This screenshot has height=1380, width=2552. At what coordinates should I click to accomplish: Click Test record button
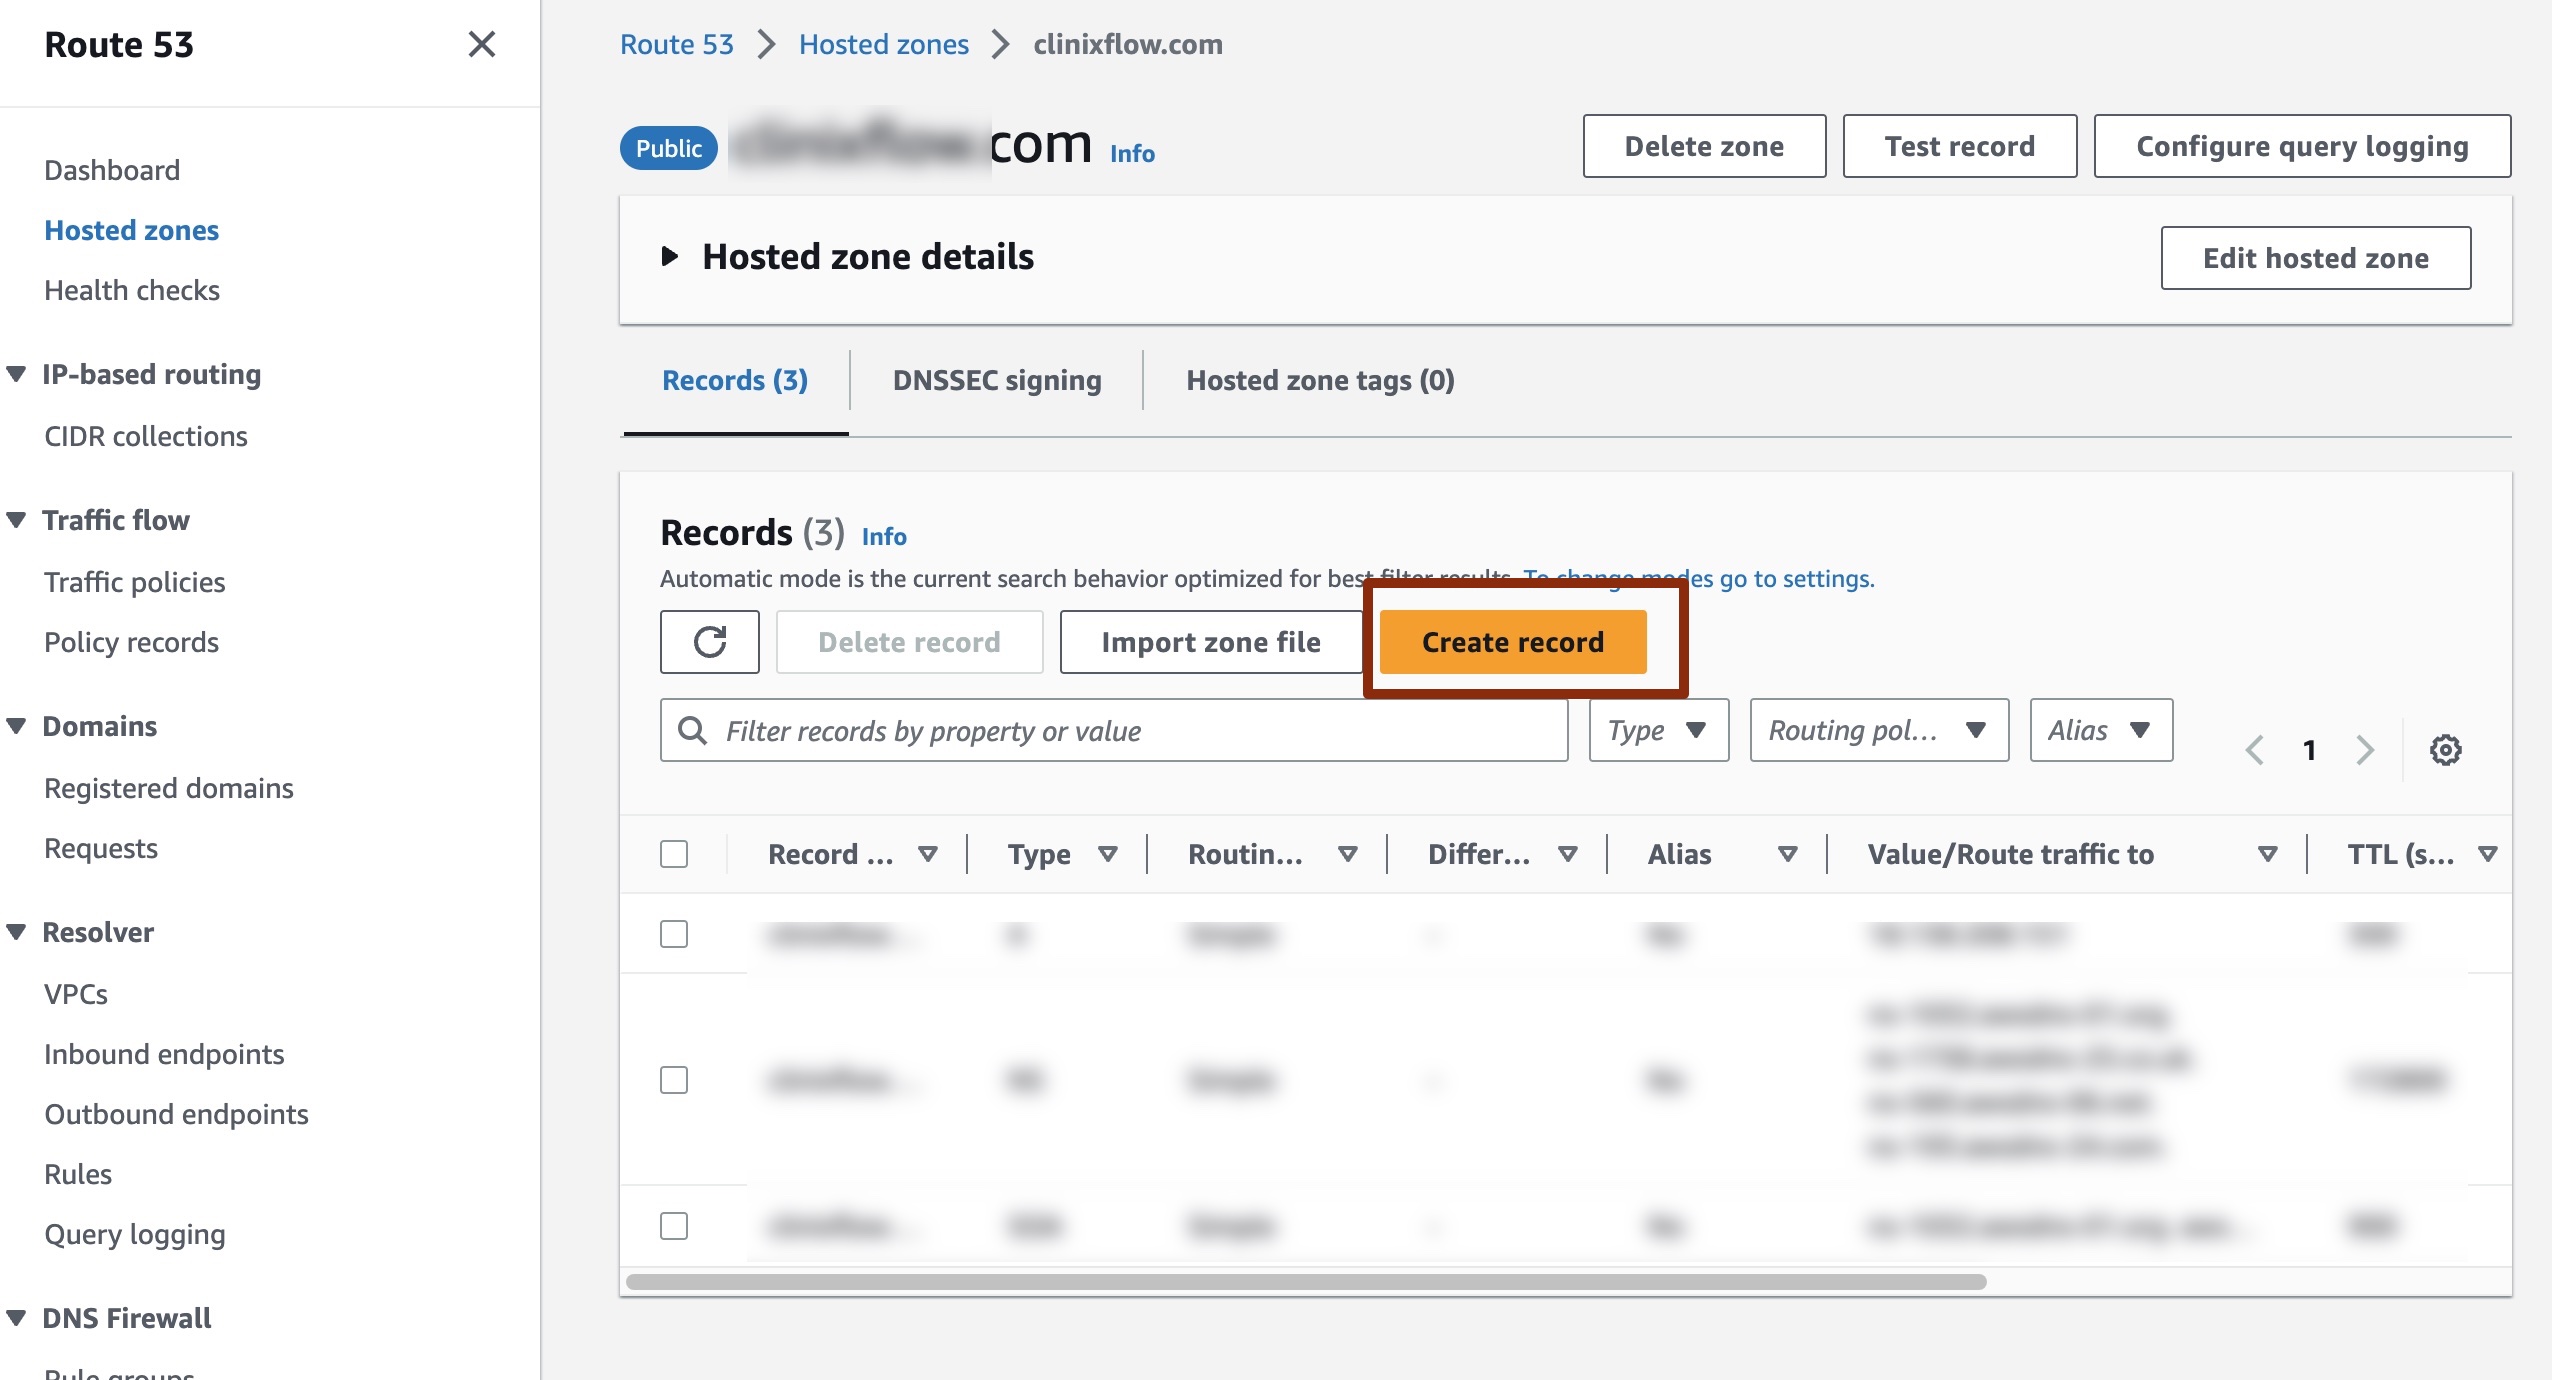1960,146
